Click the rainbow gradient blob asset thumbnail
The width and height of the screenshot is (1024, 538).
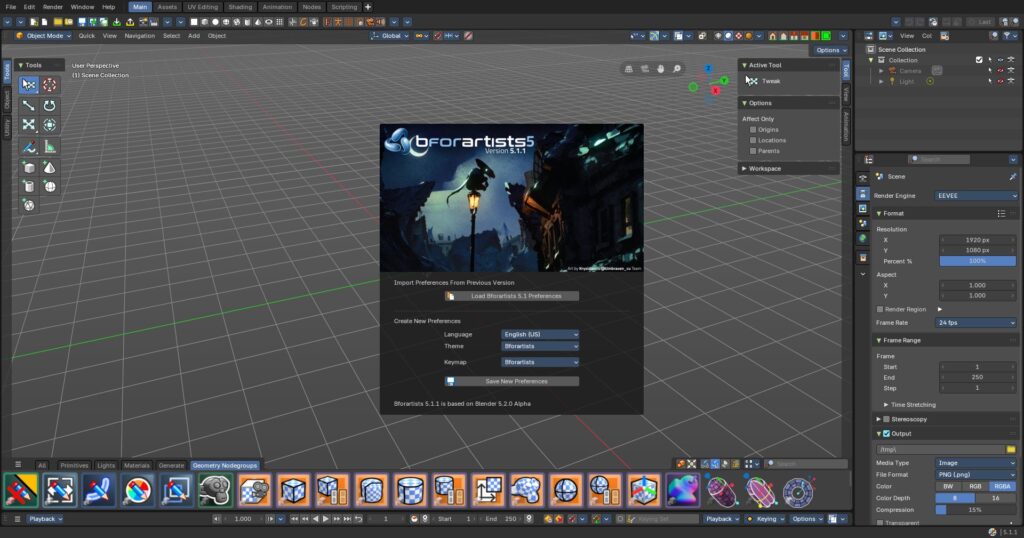(x=682, y=491)
